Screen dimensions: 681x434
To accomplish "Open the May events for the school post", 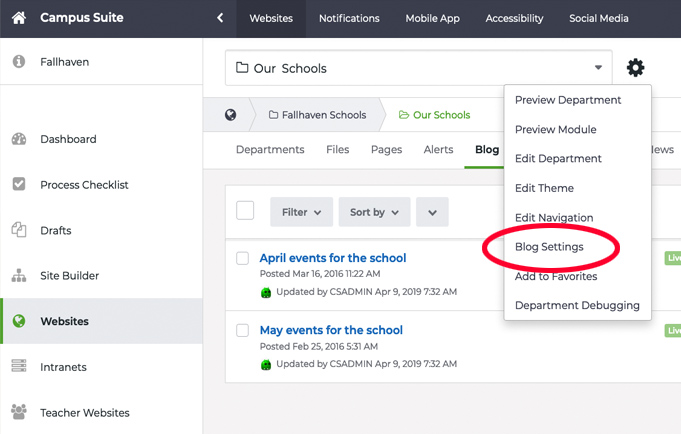I will point(331,330).
